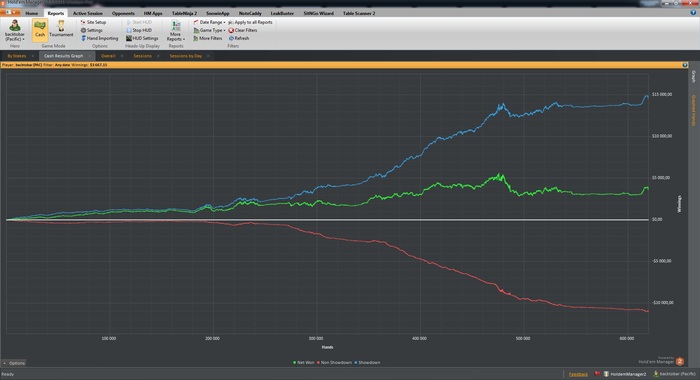The height and width of the screenshot is (380, 700).
Task: Switch to the Overall report tab
Action: [108, 56]
